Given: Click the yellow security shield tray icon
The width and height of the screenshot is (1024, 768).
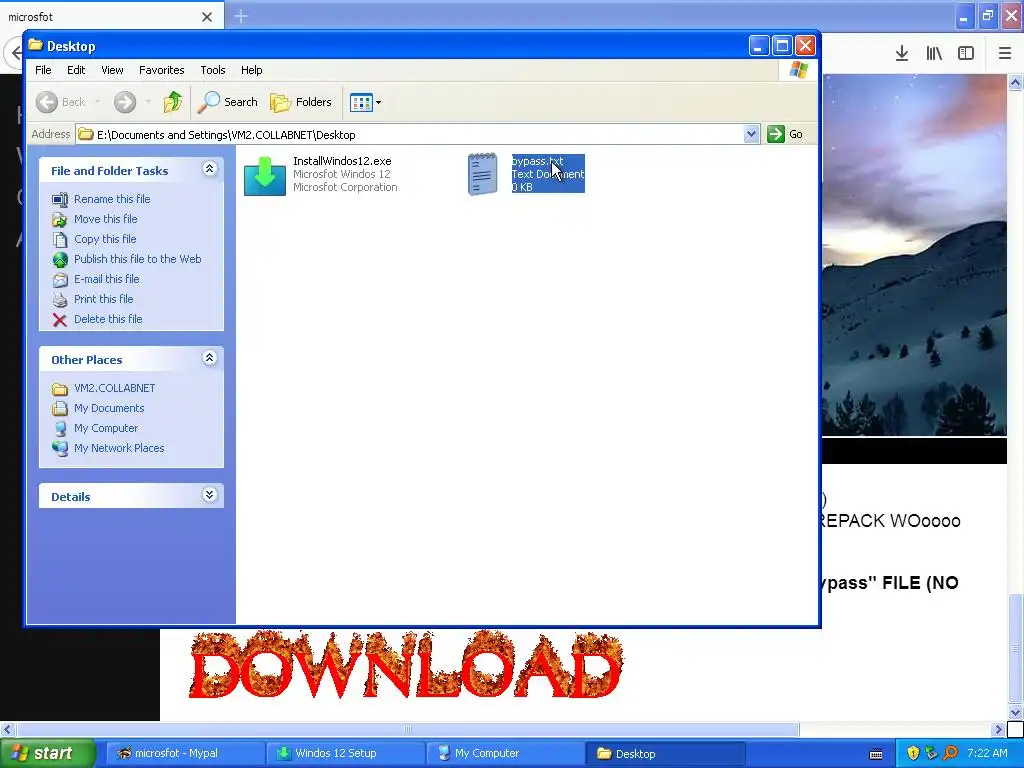Looking at the screenshot, I should pos(913,753).
